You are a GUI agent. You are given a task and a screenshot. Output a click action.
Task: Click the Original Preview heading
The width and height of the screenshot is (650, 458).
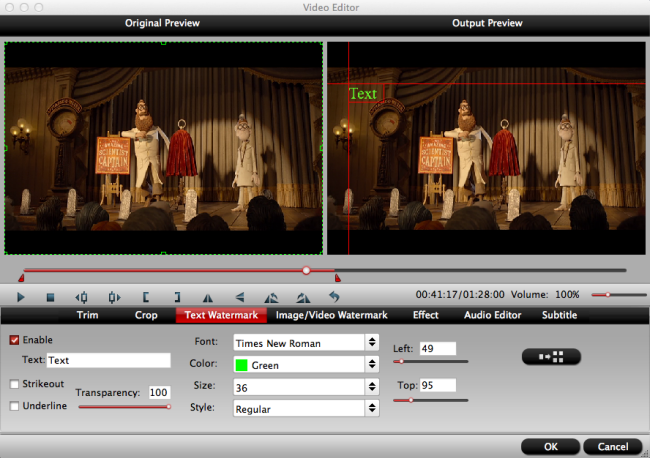(x=162, y=23)
